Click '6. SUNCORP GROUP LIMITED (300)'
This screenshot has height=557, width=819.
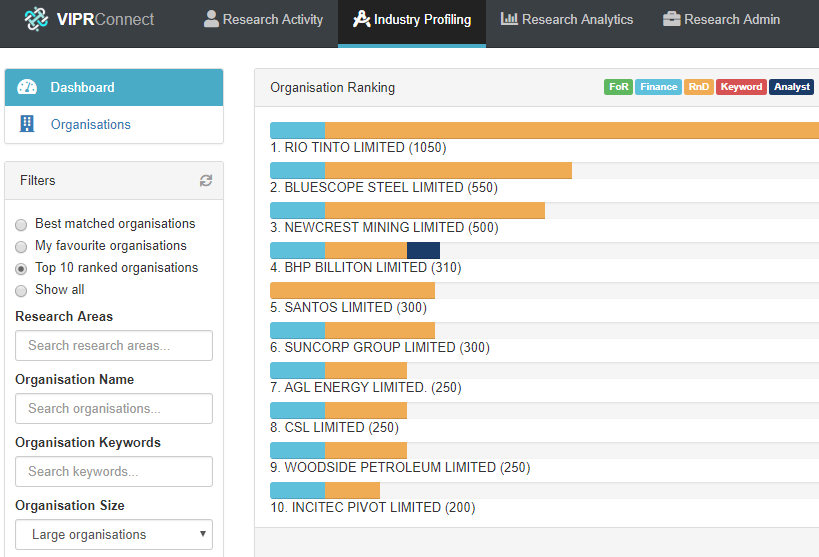380,347
